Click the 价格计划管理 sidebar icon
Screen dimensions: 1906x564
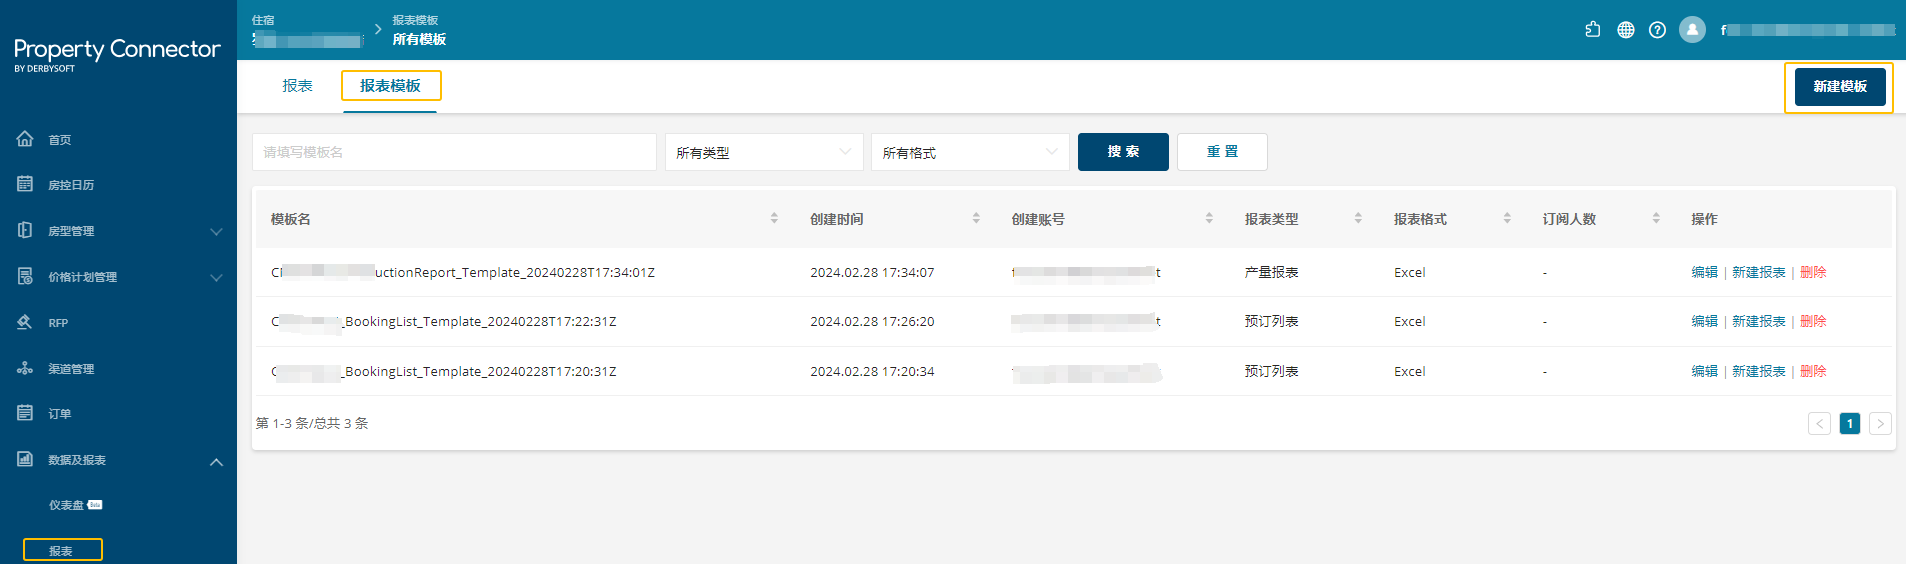pyautogui.click(x=25, y=276)
